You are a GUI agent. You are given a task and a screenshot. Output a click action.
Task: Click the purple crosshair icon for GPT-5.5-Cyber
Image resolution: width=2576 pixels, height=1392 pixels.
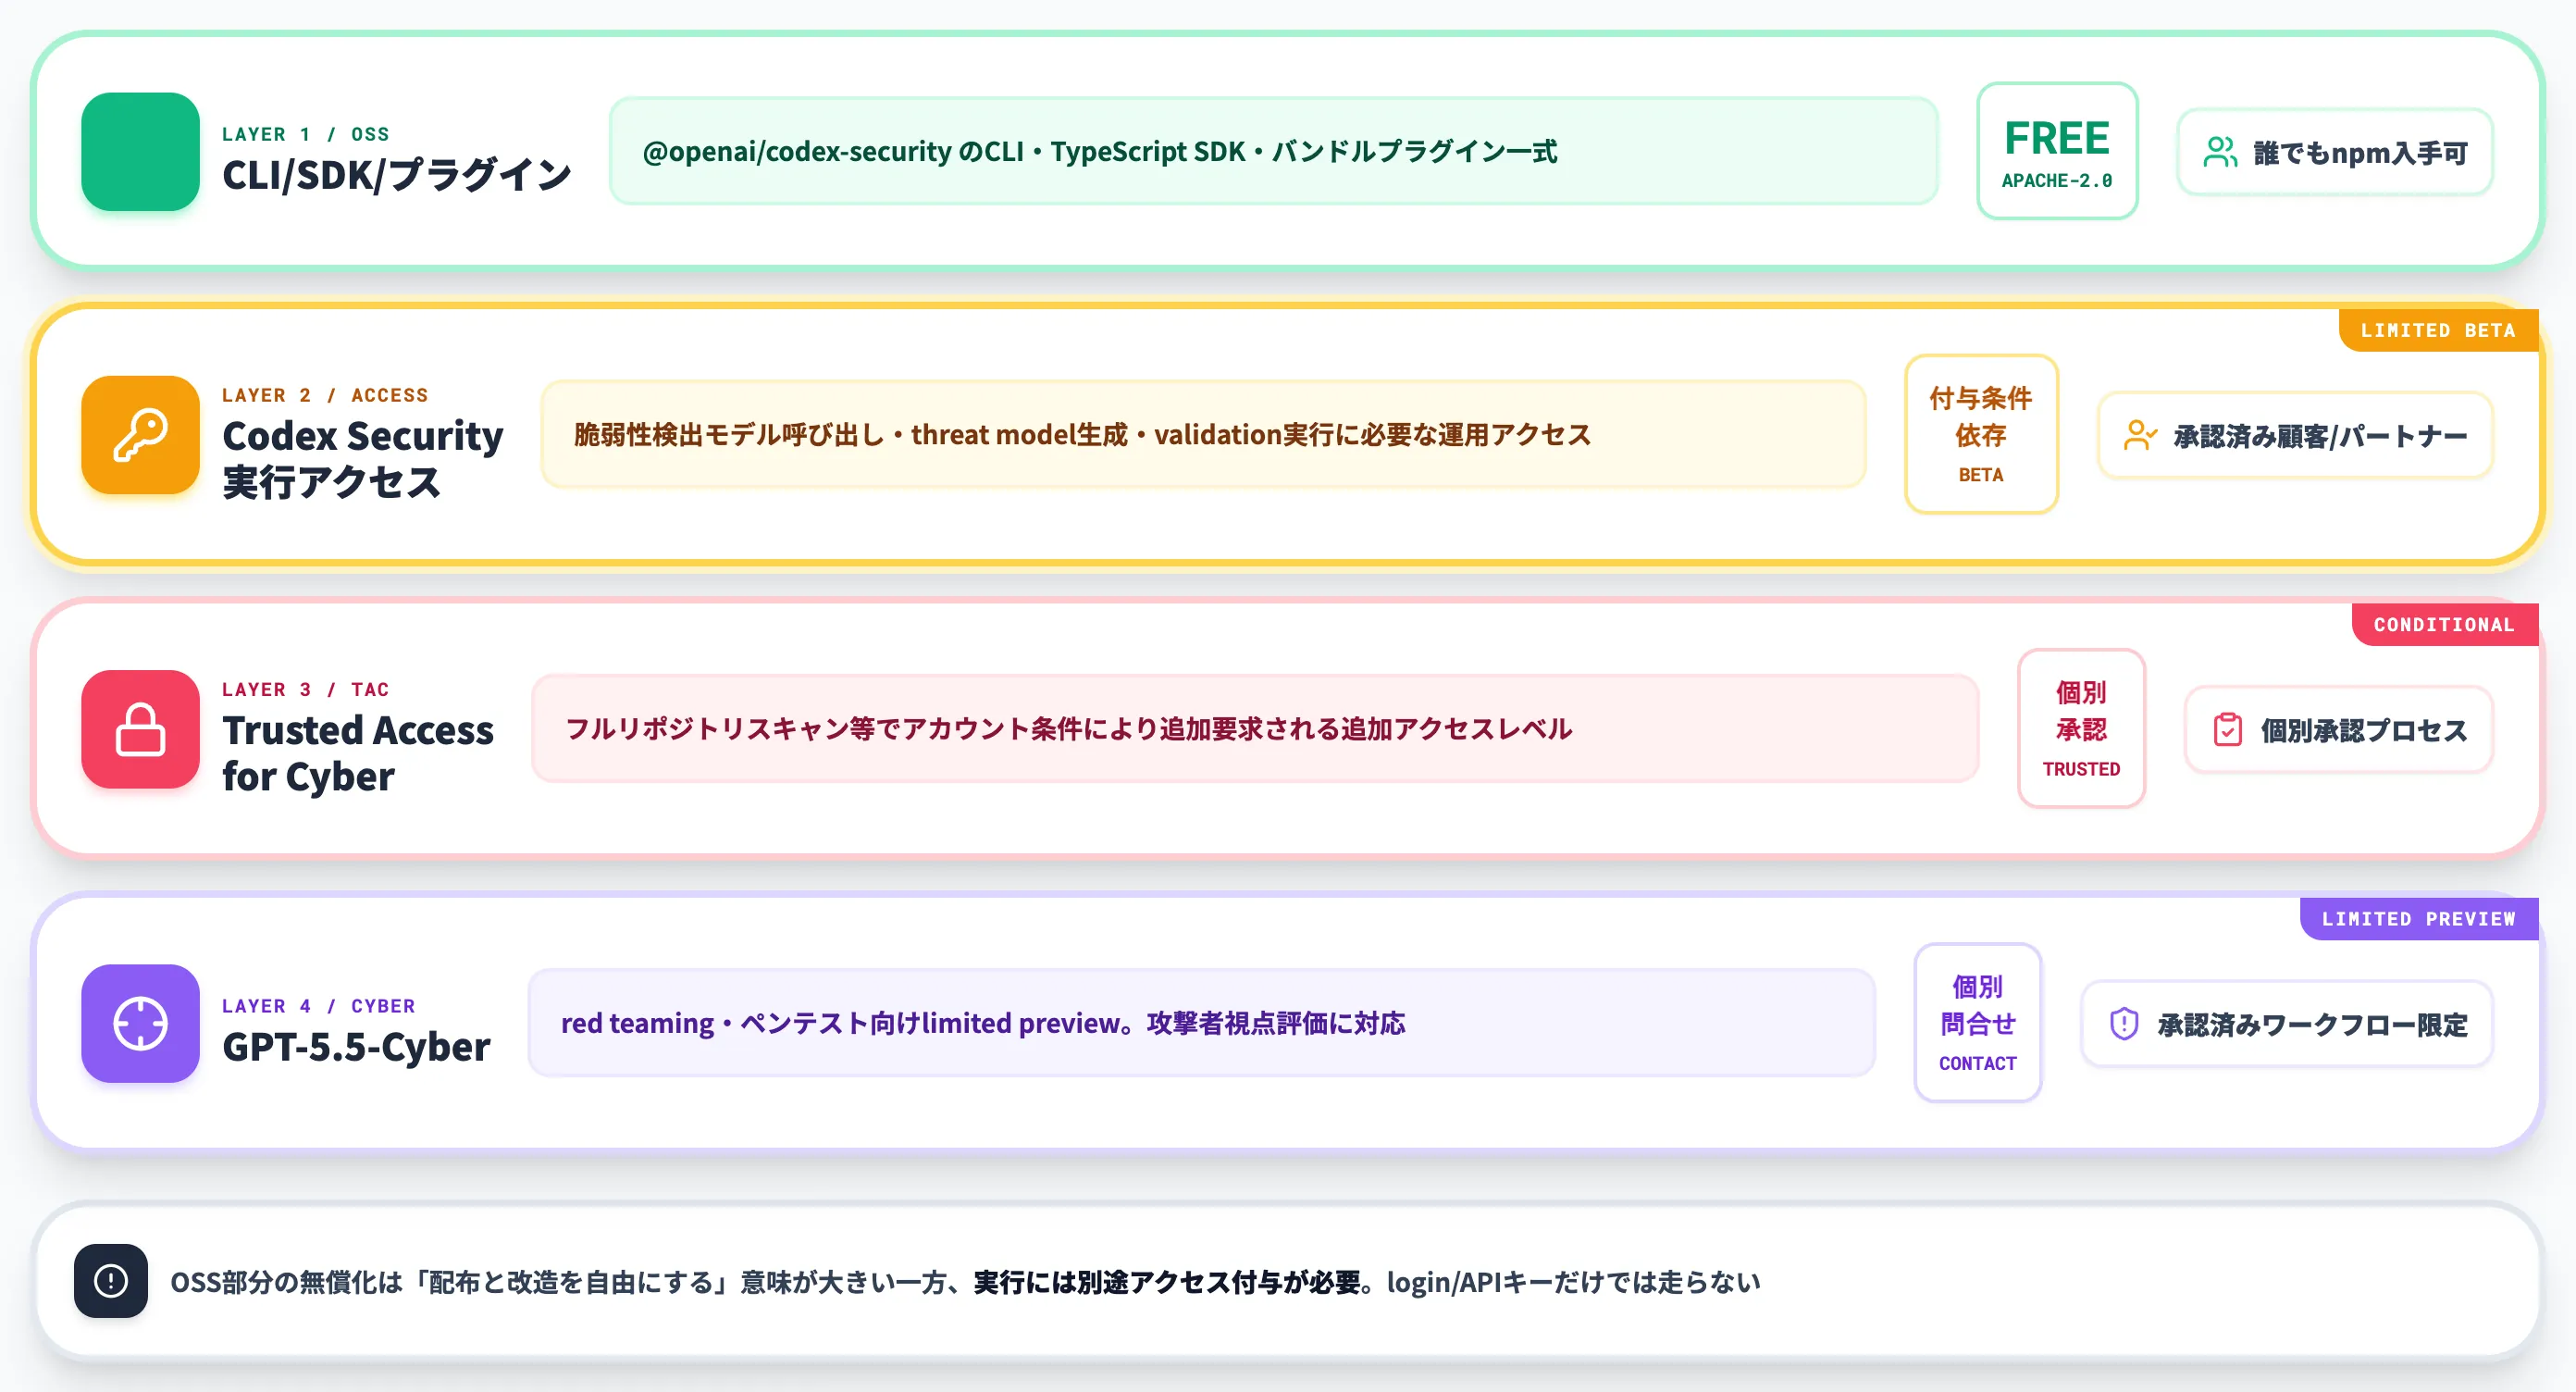(140, 1023)
